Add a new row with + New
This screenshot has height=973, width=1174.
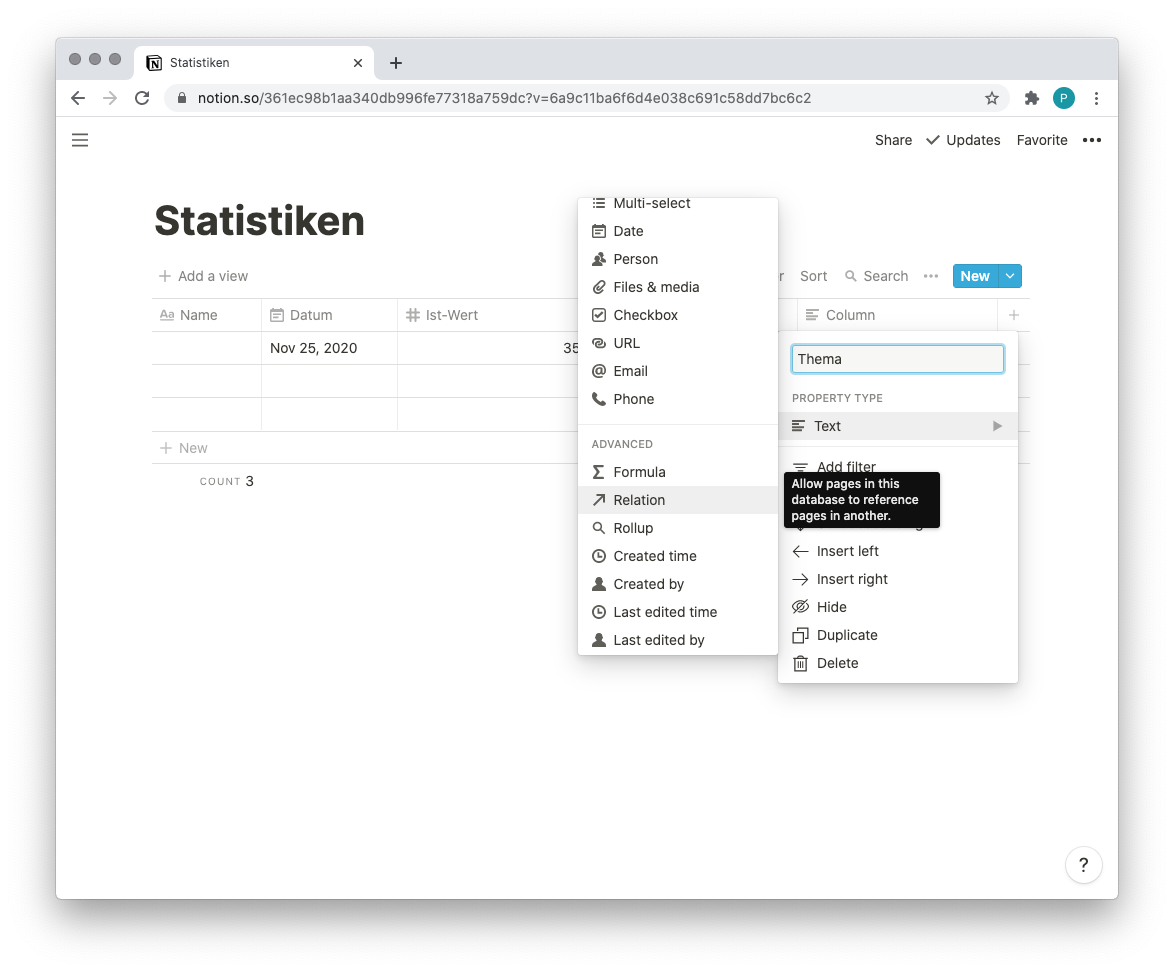point(184,448)
